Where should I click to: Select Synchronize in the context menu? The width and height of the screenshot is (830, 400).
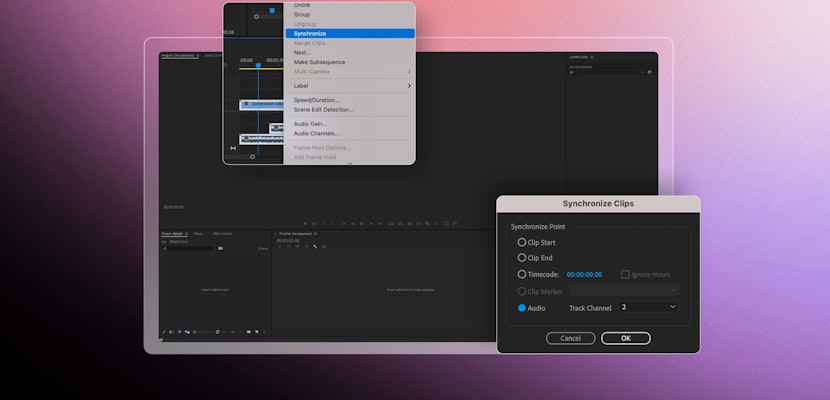click(x=310, y=33)
